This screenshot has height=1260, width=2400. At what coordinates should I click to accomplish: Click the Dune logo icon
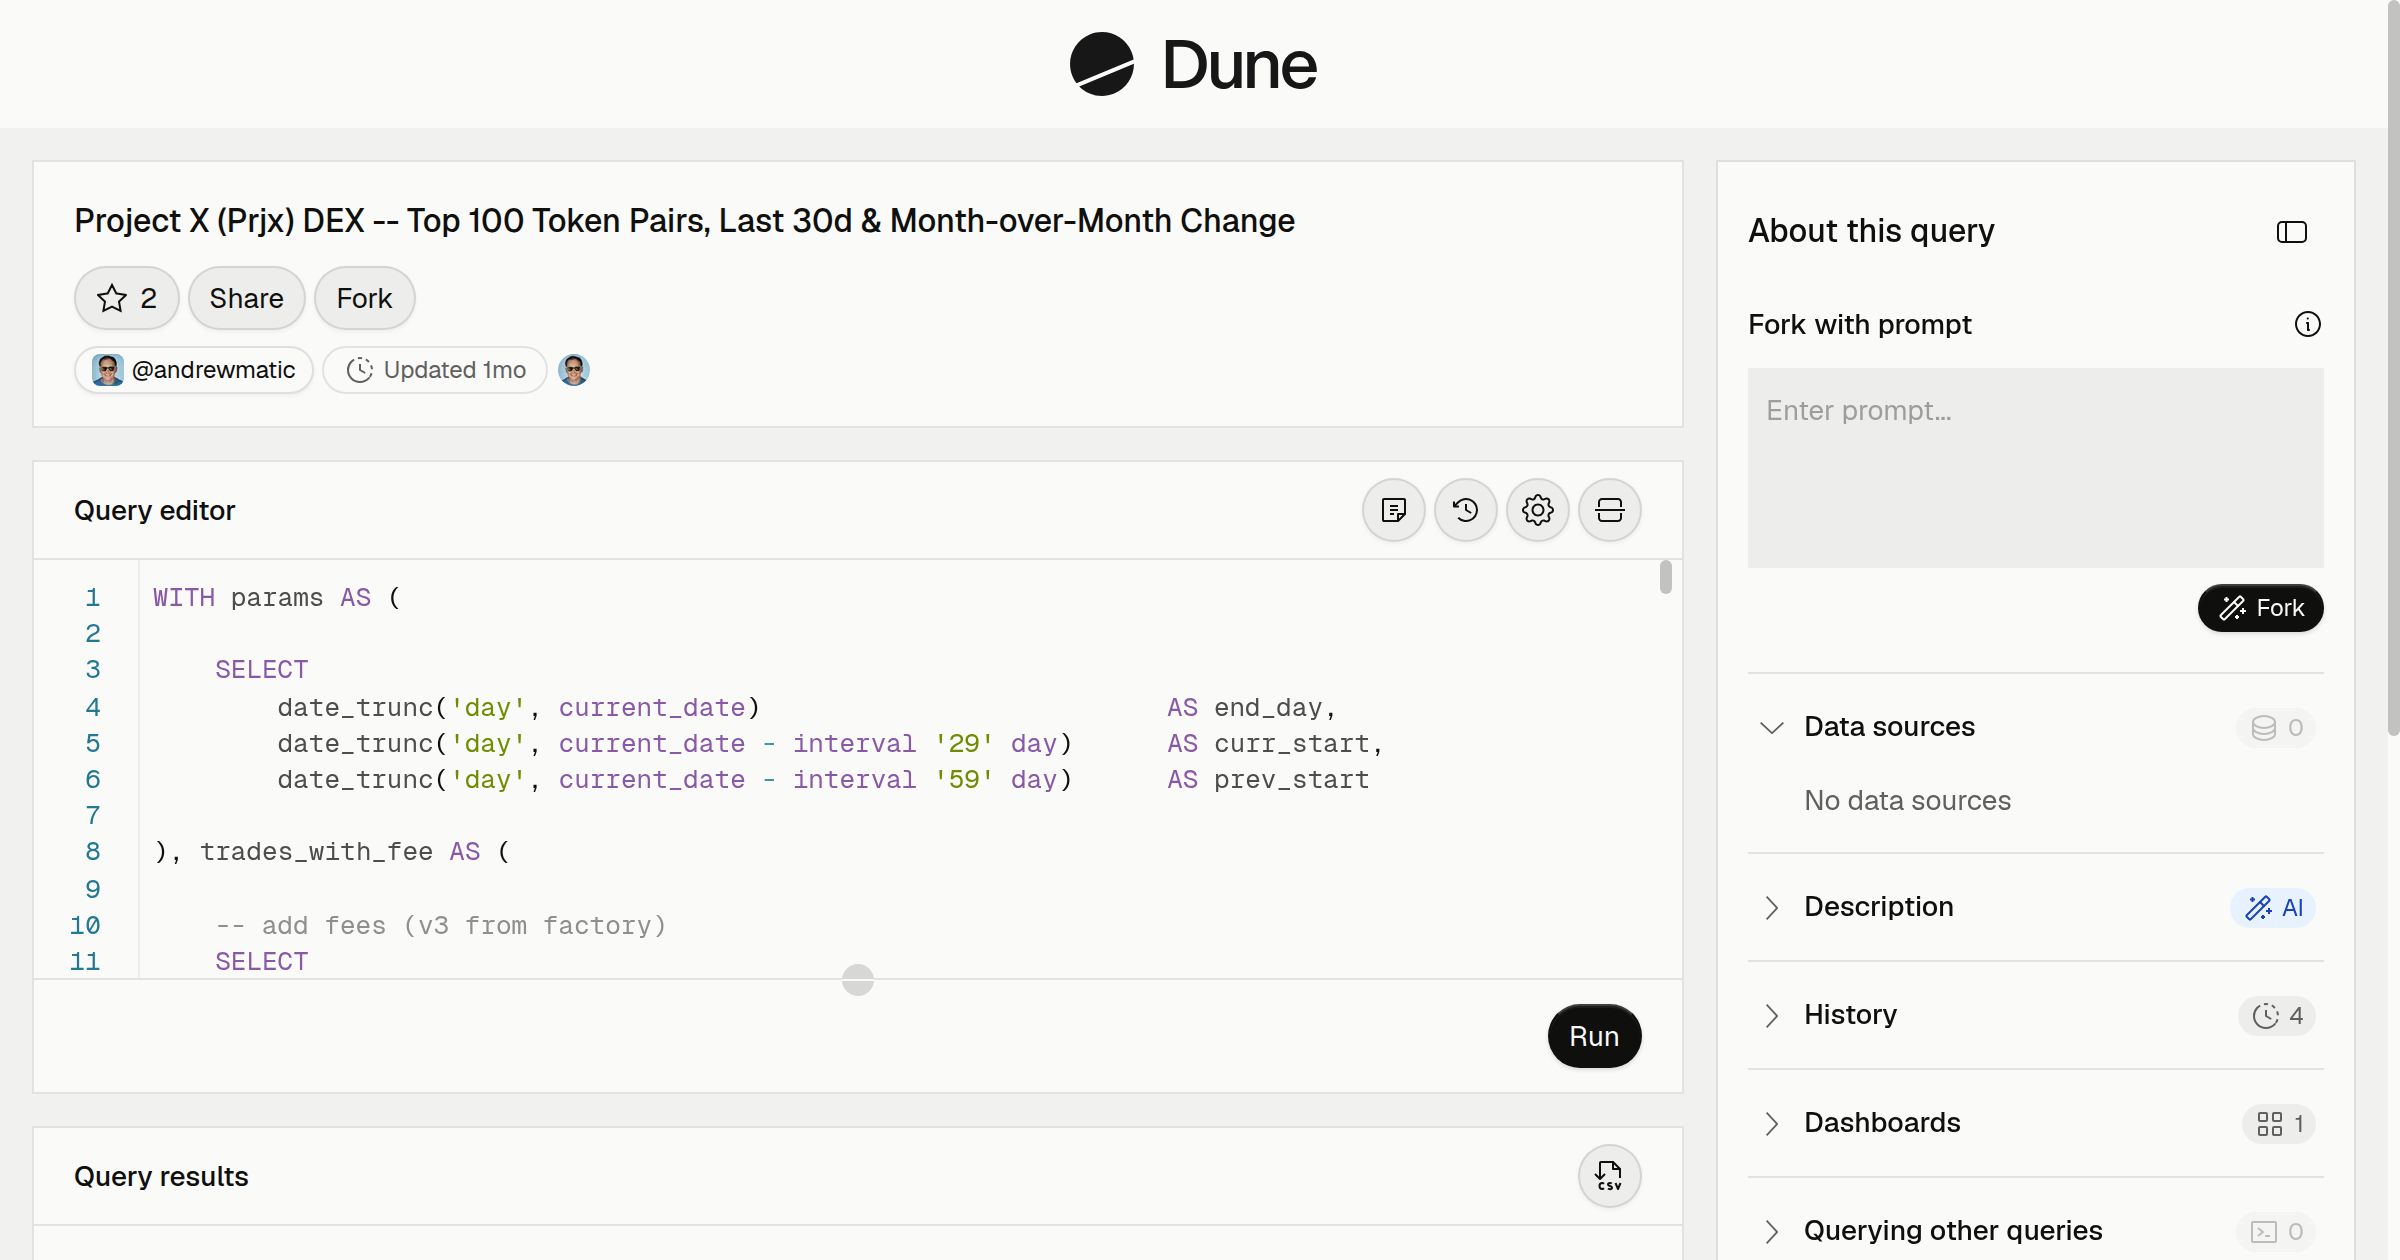1101,64
